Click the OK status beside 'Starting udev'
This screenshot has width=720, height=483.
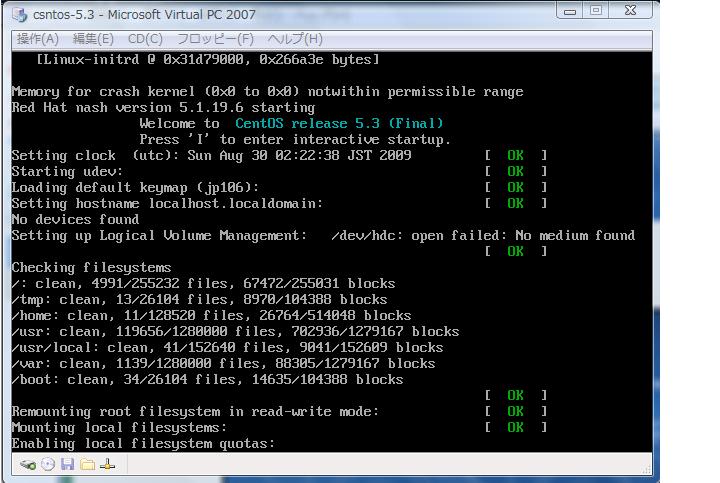click(x=515, y=171)
